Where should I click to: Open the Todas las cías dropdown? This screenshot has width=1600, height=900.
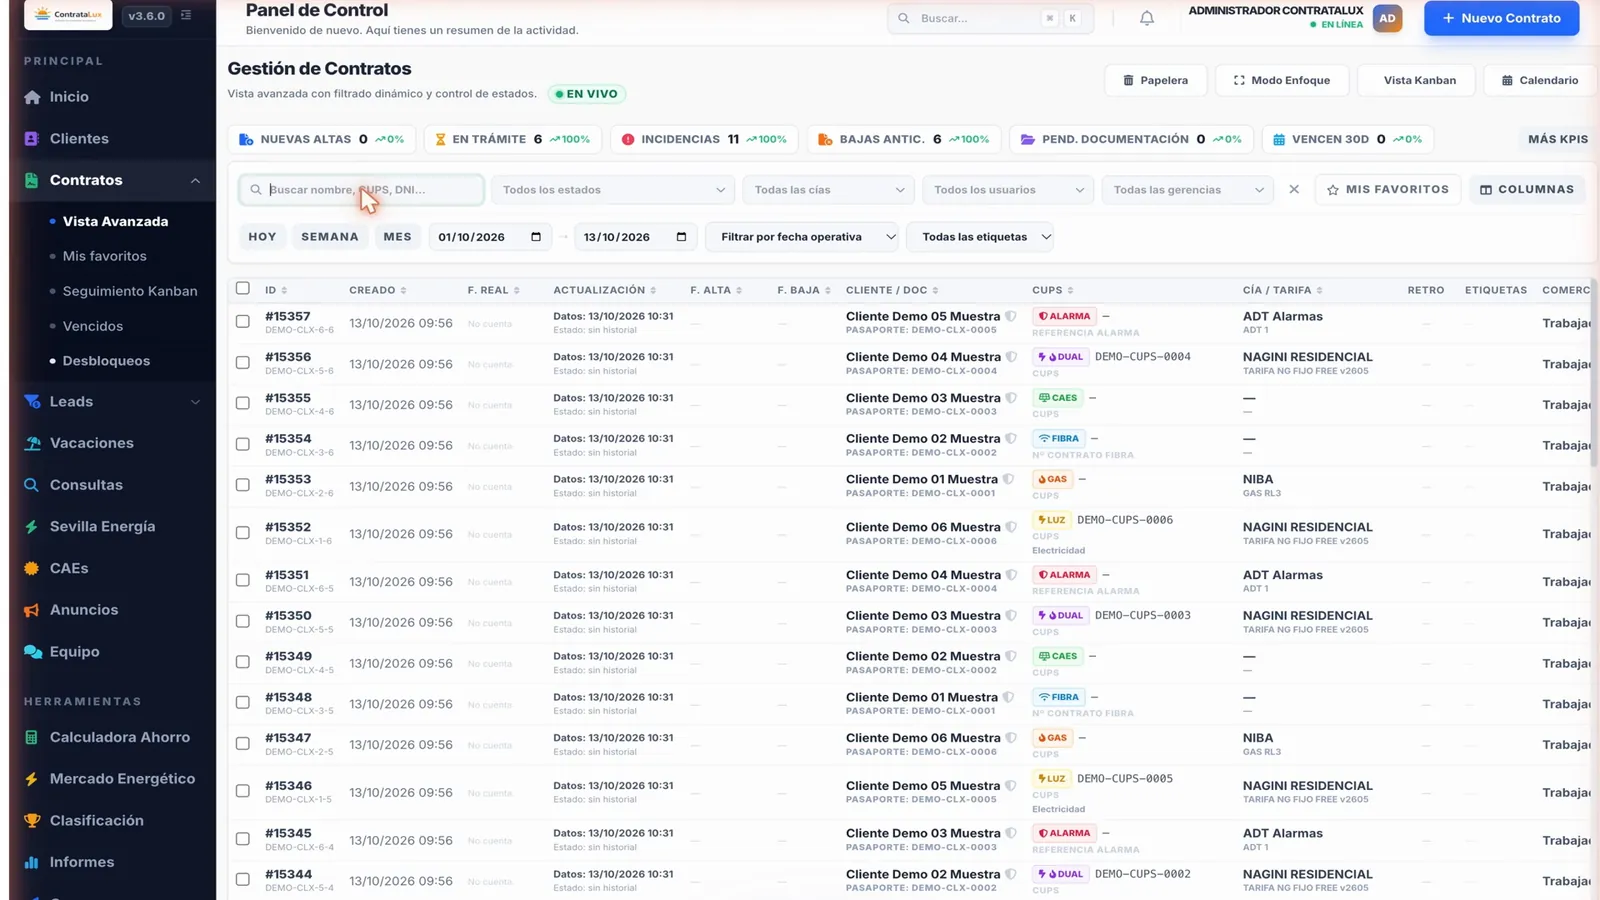pos(828,190)
